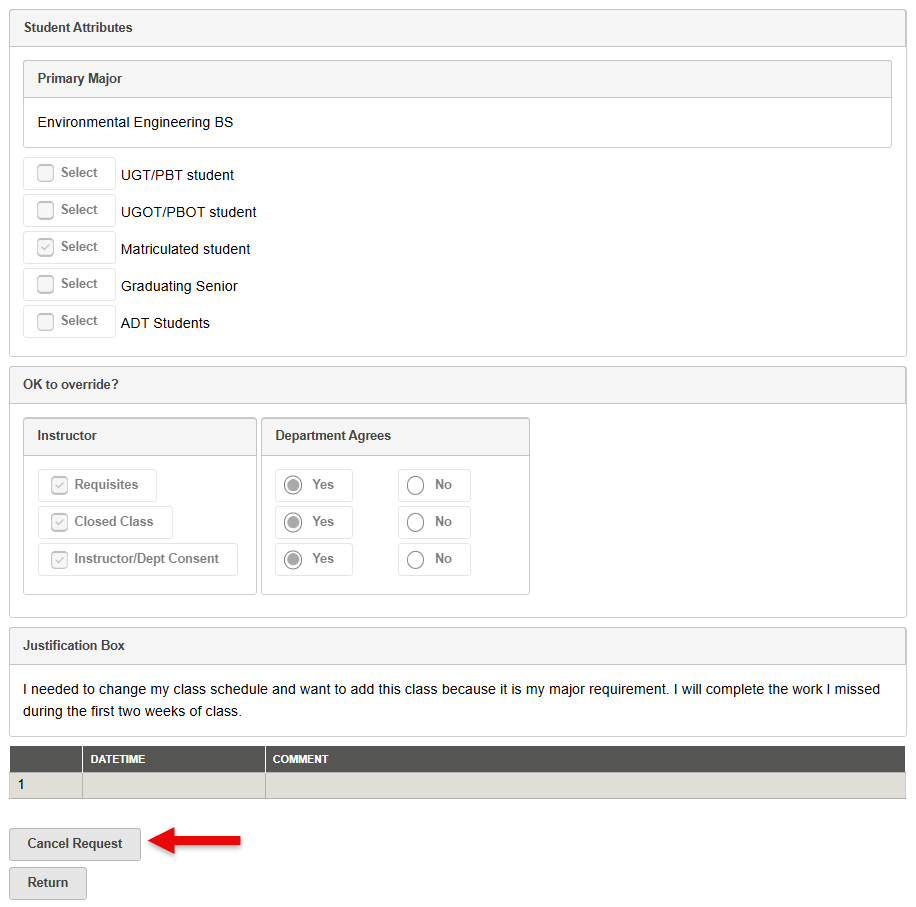The image size is (916, 907).
Task: Toggle the Requisites override checkbox
Action: click(58, 484)
